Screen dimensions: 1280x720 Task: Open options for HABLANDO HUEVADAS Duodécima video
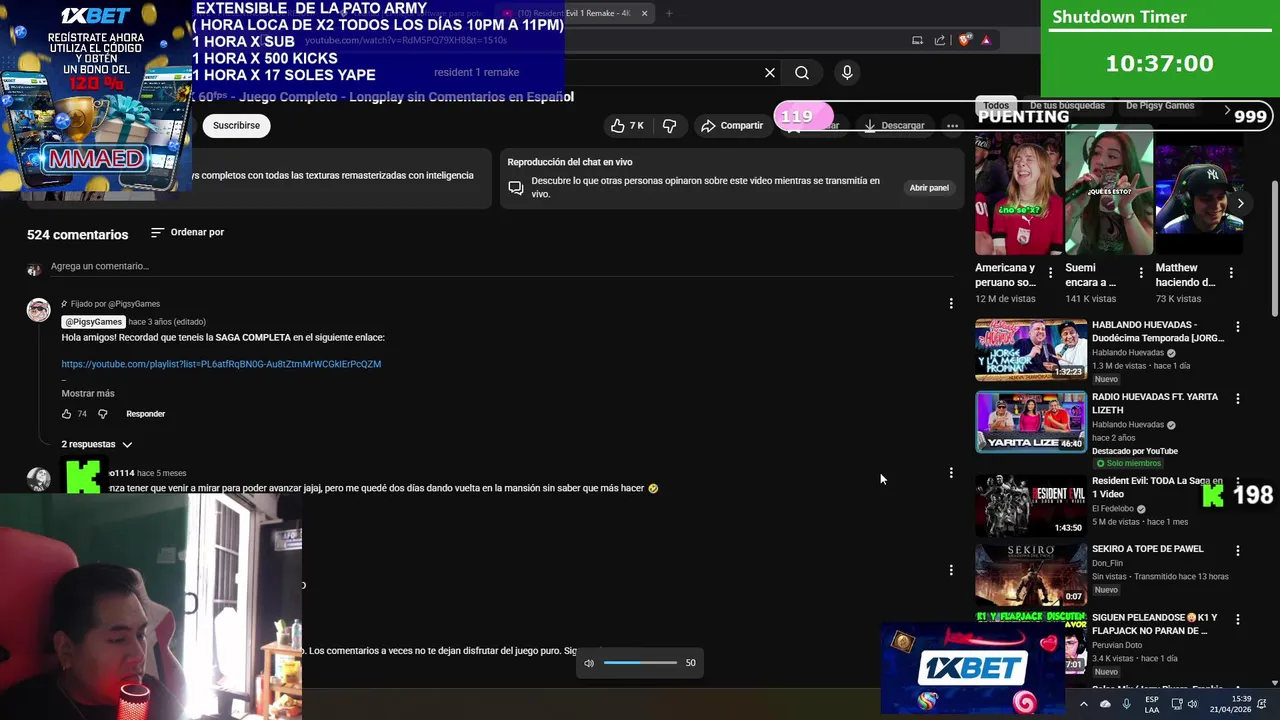(1238, 327)
